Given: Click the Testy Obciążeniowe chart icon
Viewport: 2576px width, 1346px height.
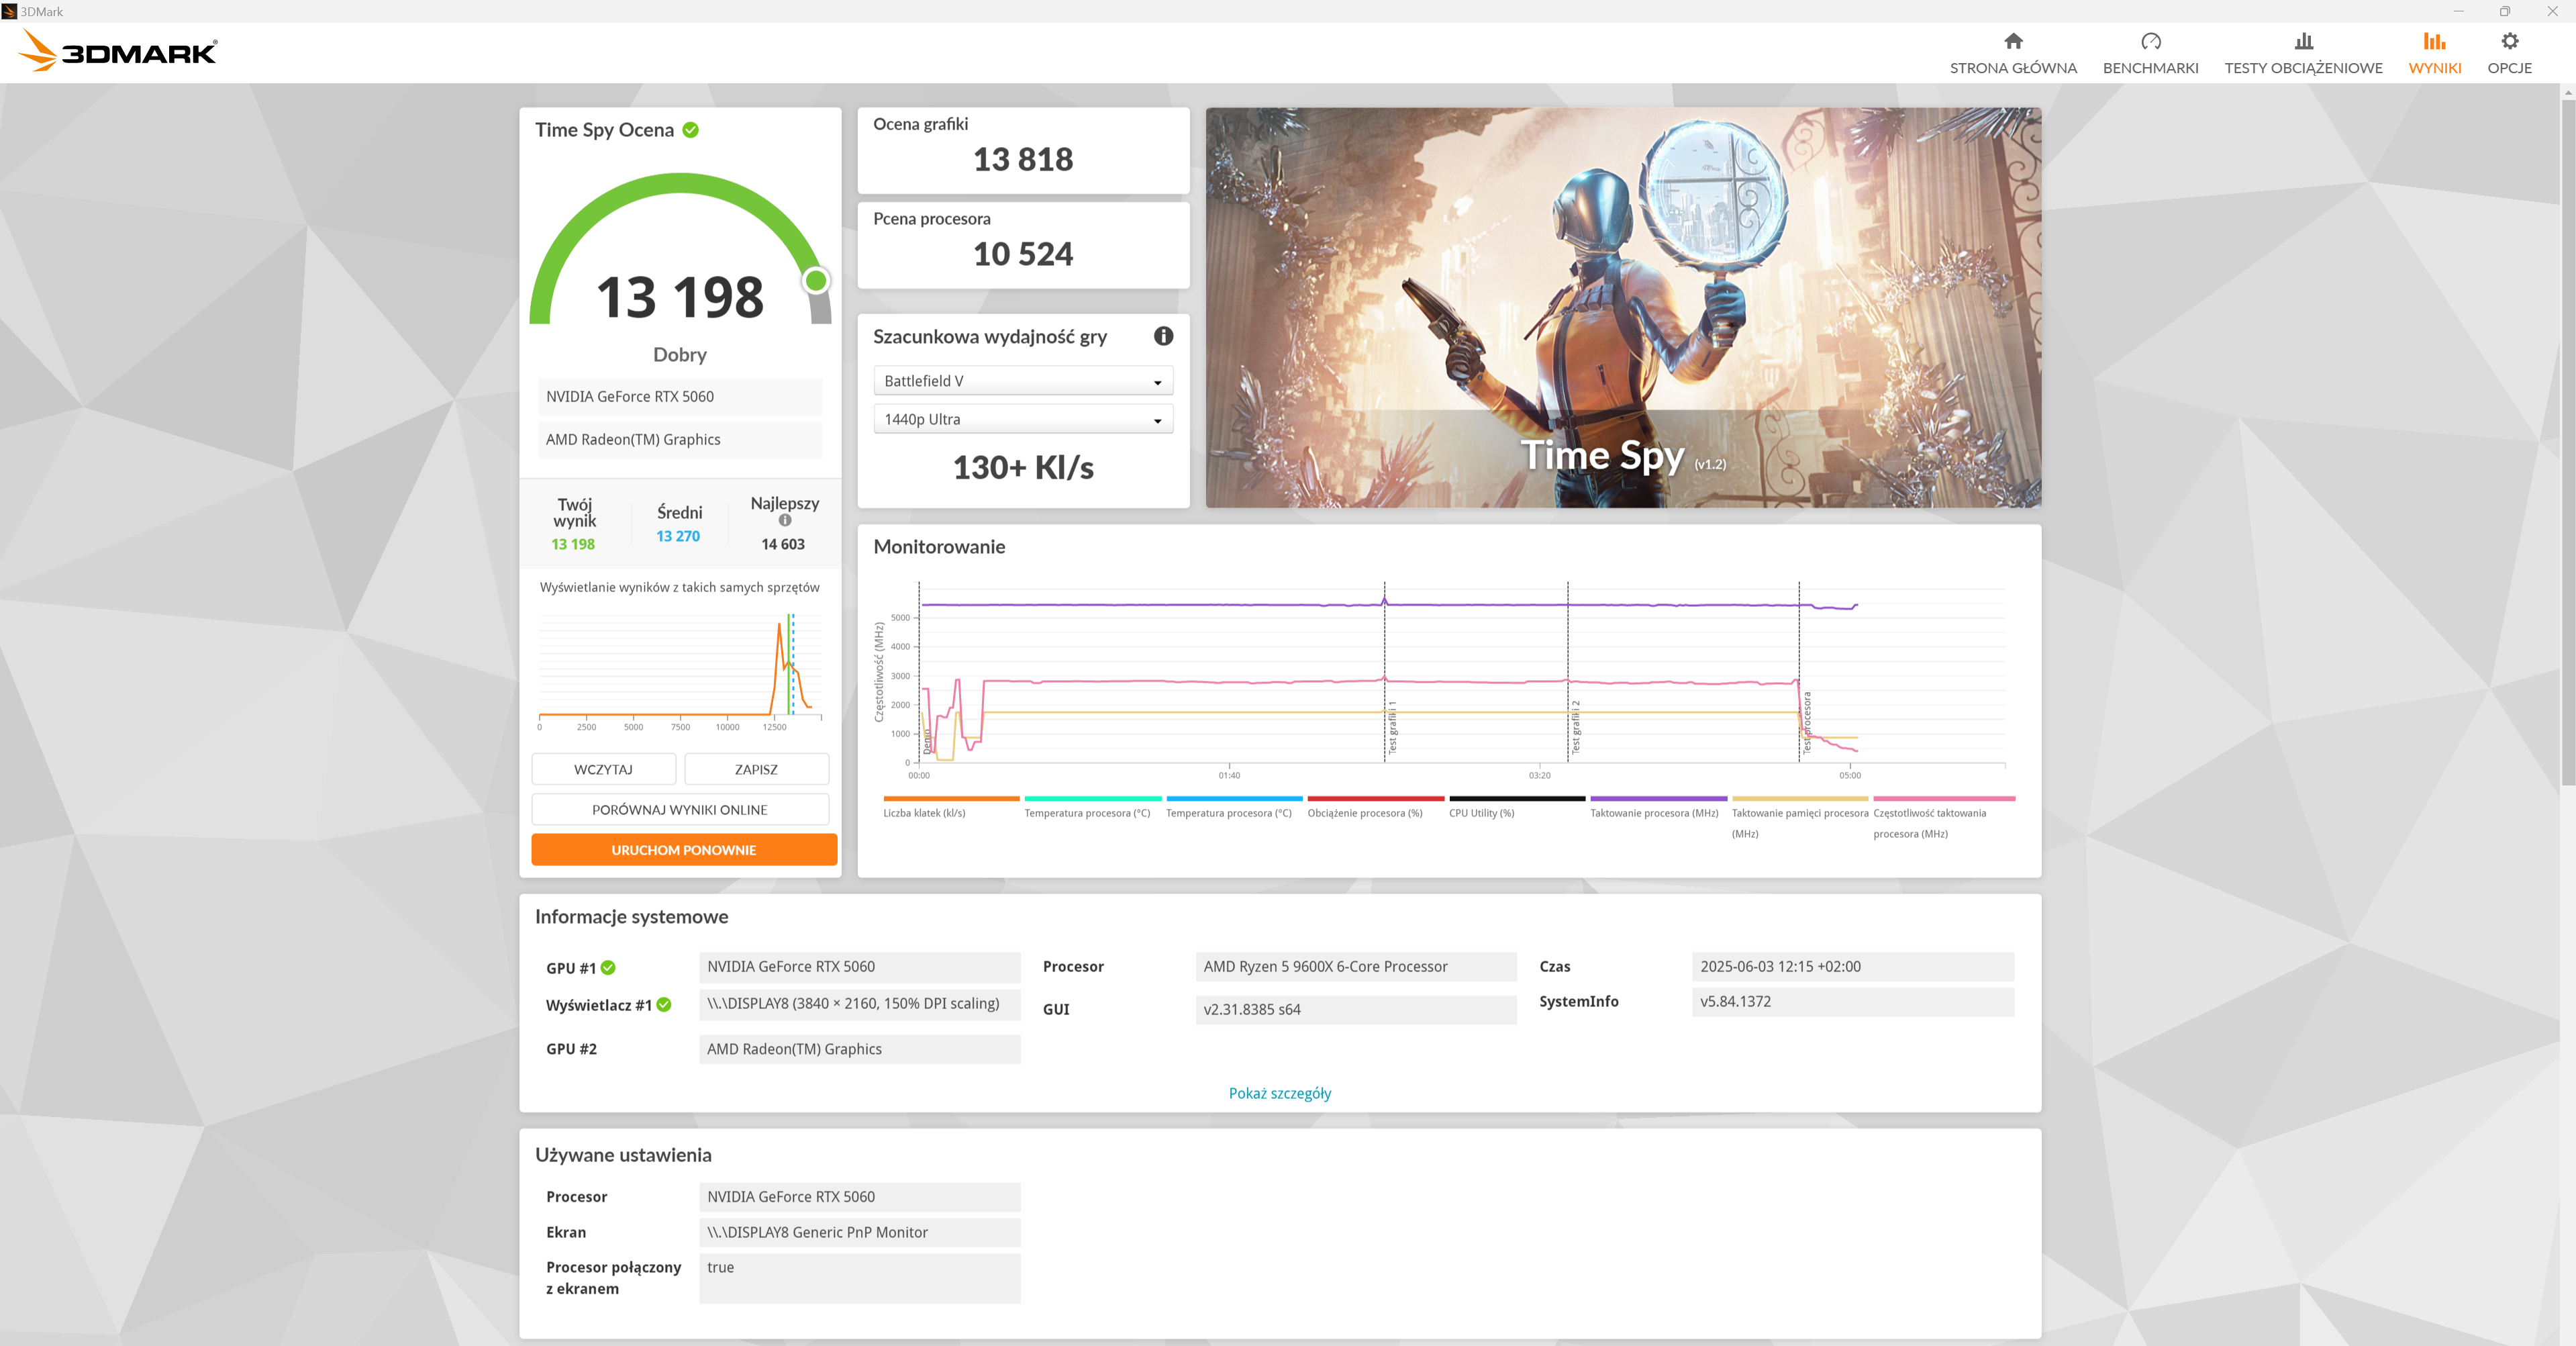Looking at the screenshot, I should [2303, 41].
